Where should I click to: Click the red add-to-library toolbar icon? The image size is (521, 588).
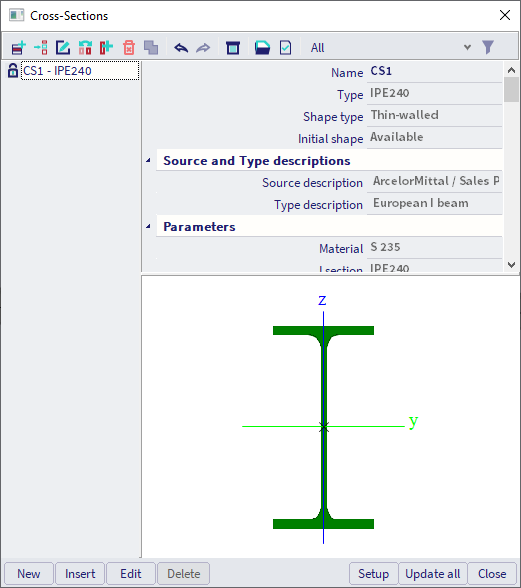[x=107, y=48]
